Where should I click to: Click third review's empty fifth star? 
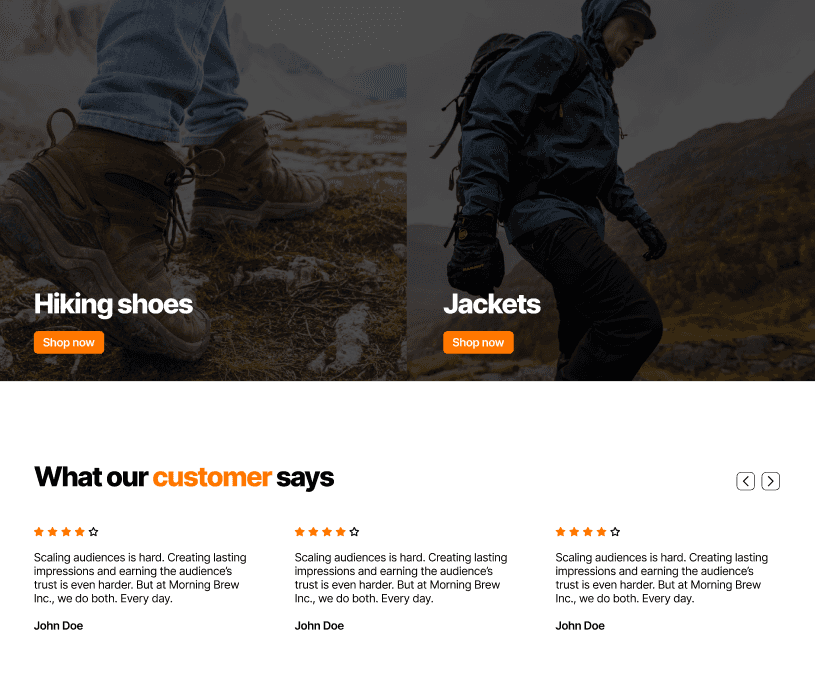[x=615, y=532]
